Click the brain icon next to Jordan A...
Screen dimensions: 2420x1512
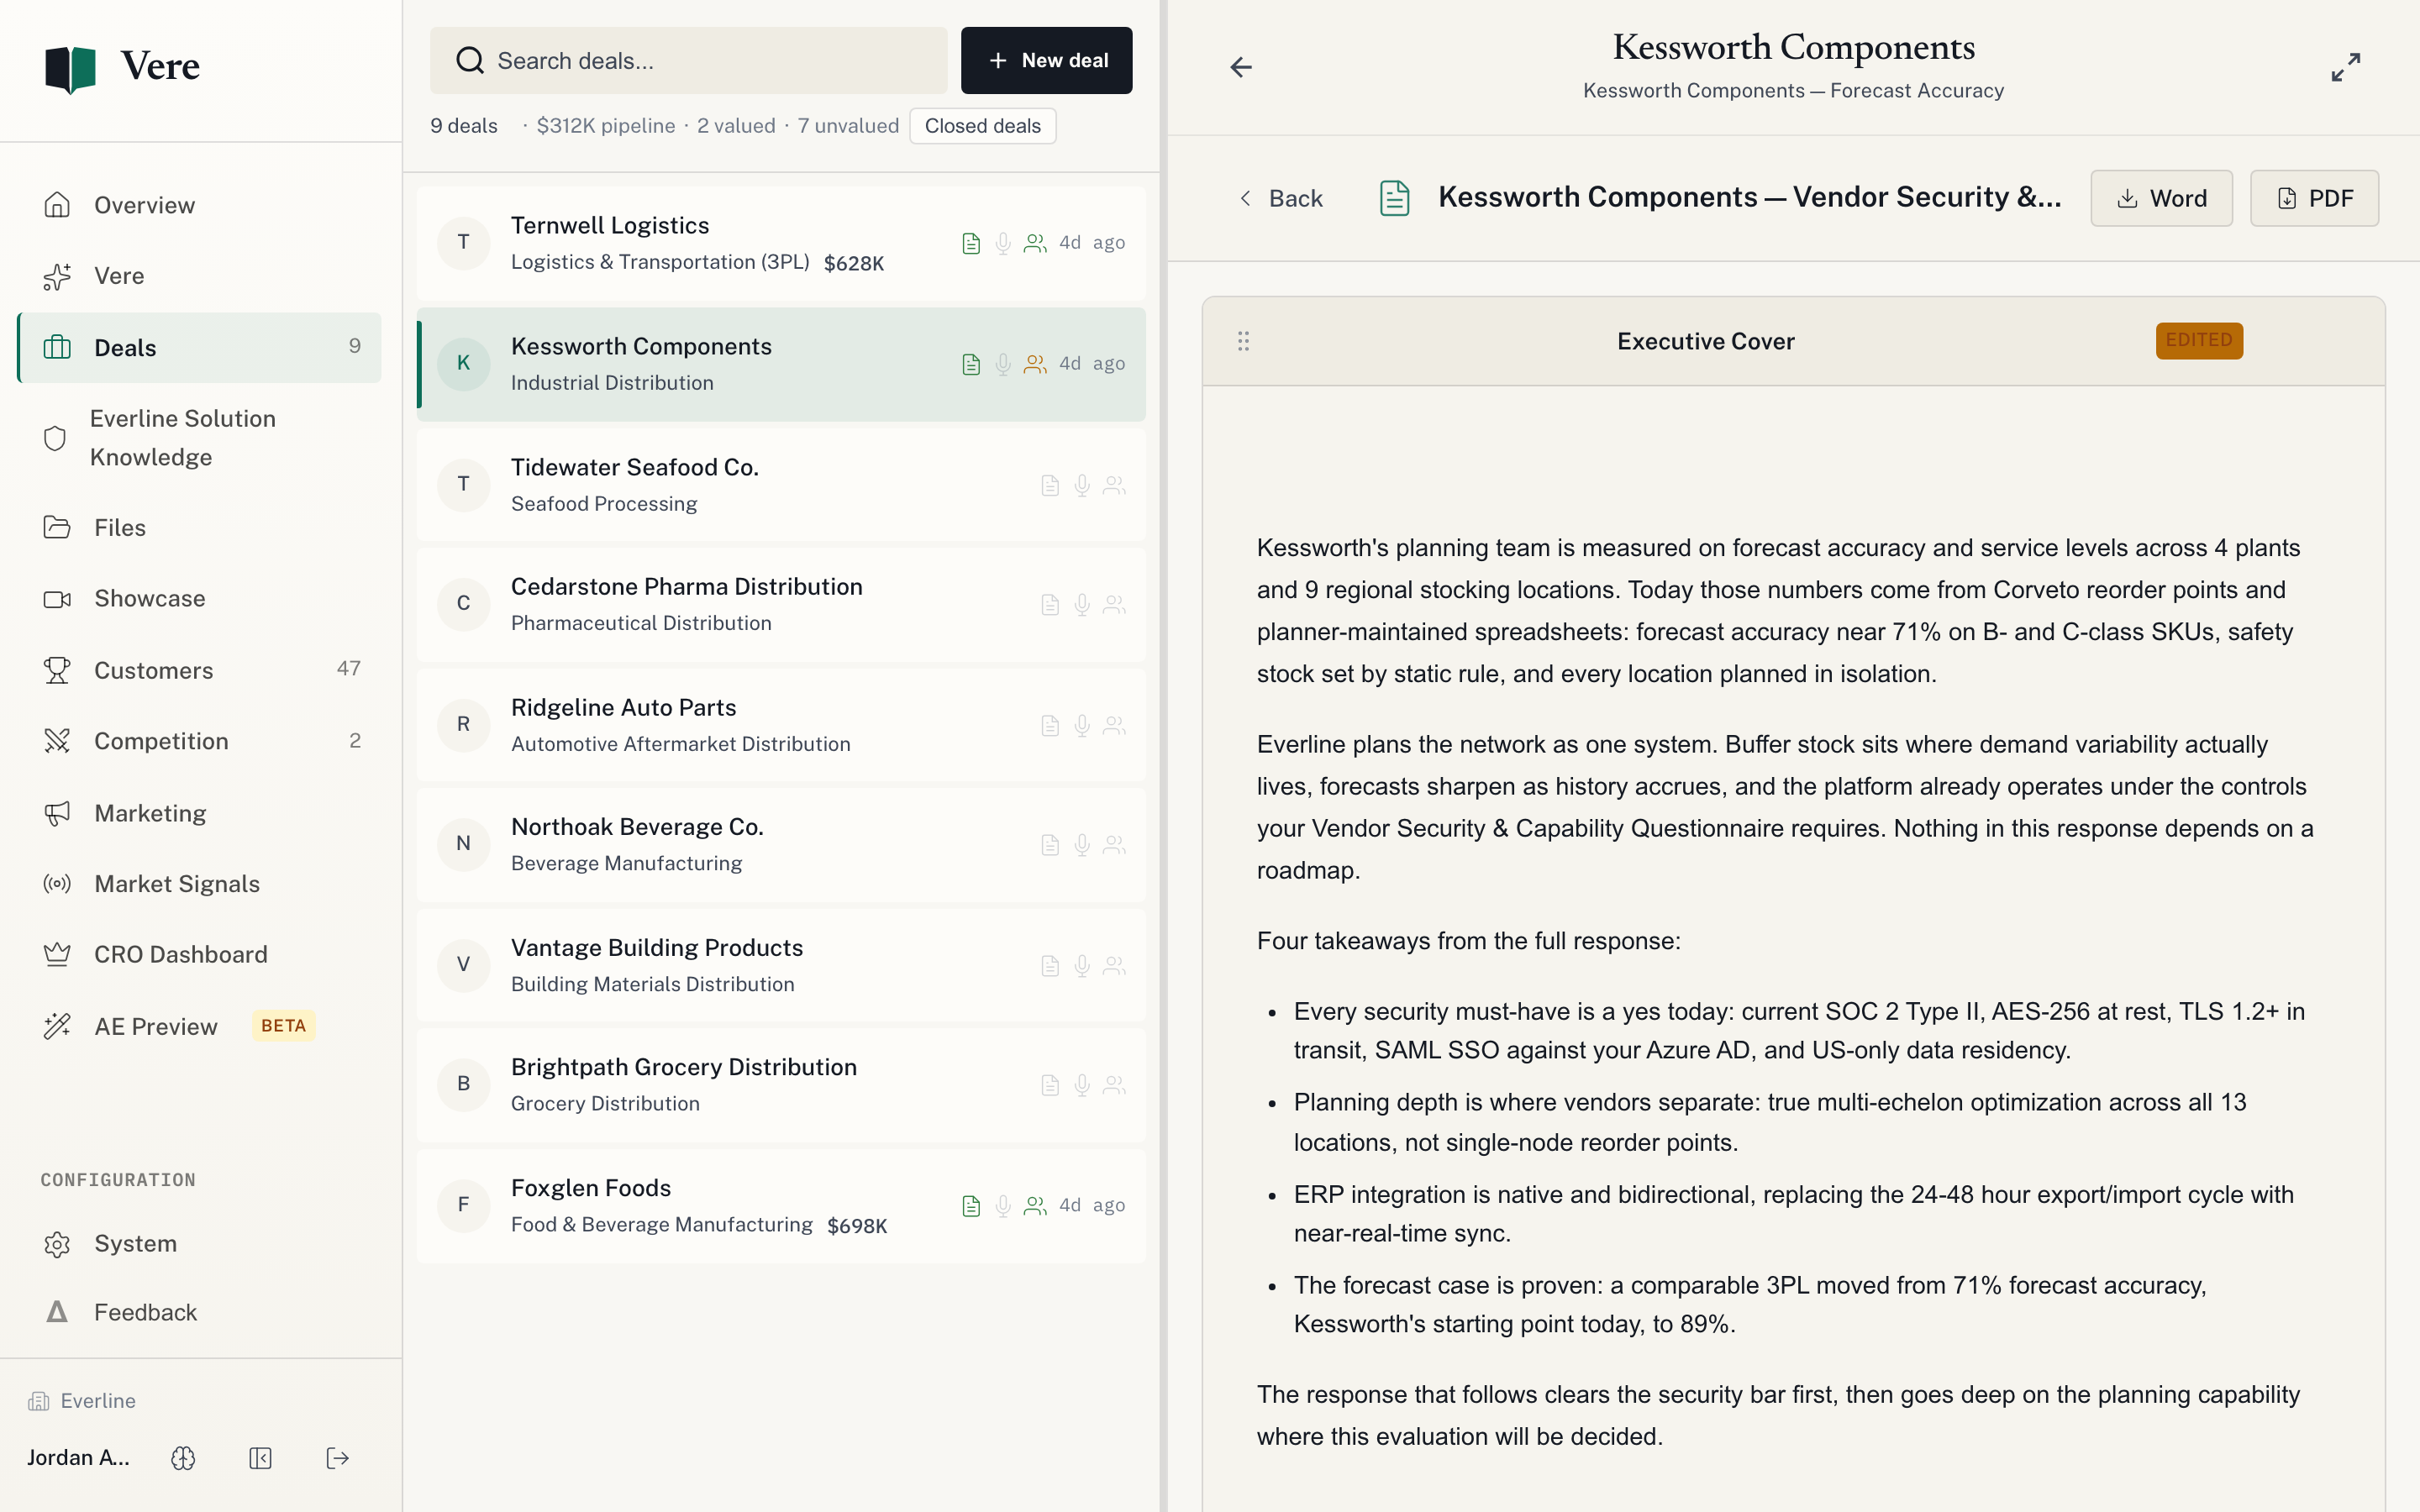(183, 1458)
